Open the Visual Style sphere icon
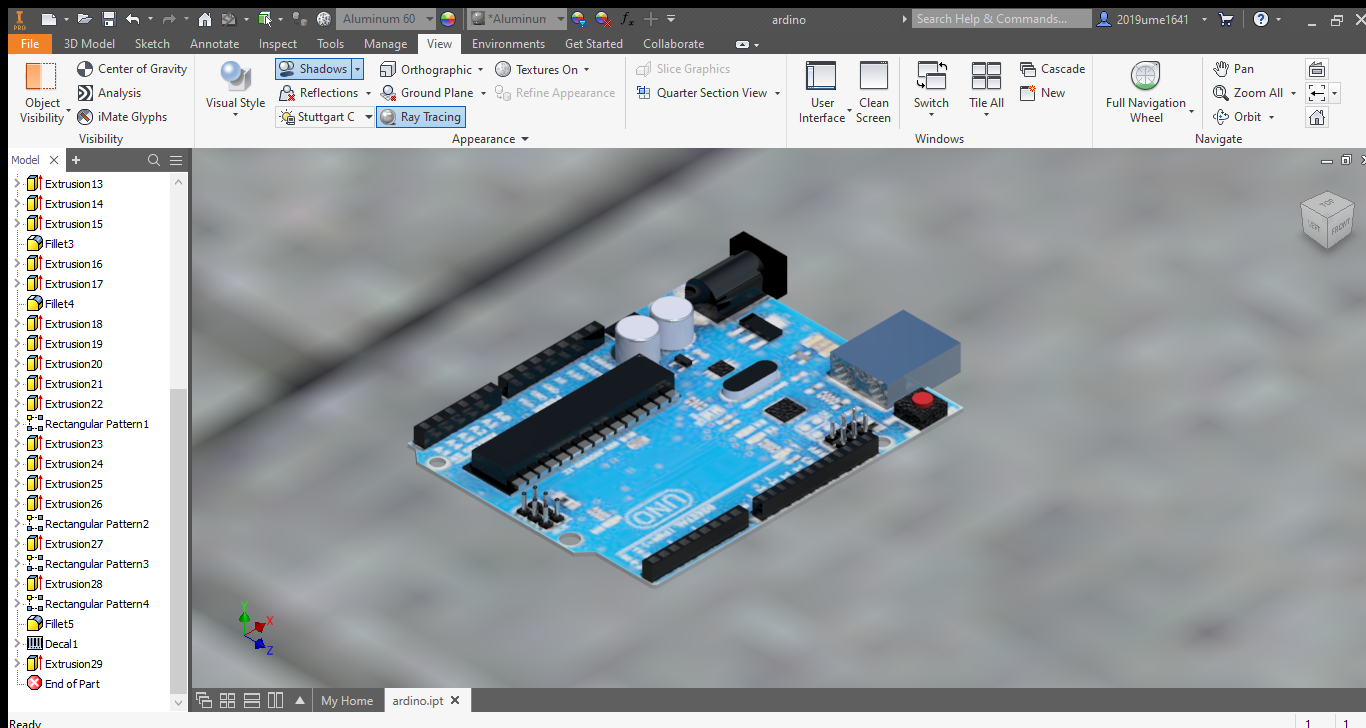The width and height of the screenshot is (1366, 728). 235,76
